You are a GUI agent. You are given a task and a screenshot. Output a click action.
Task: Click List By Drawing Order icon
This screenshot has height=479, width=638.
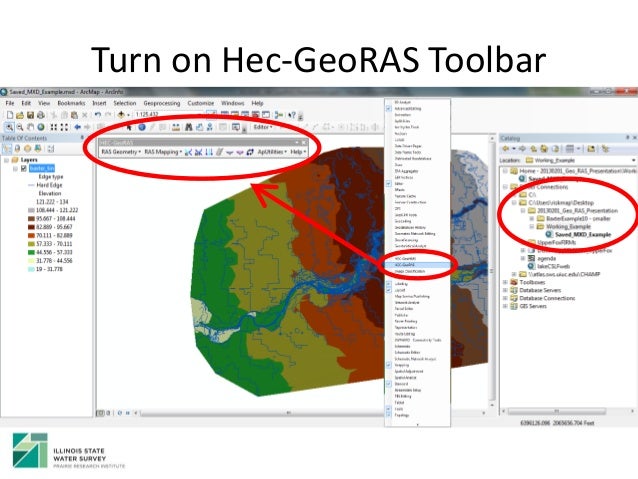(x=7, y=149)
